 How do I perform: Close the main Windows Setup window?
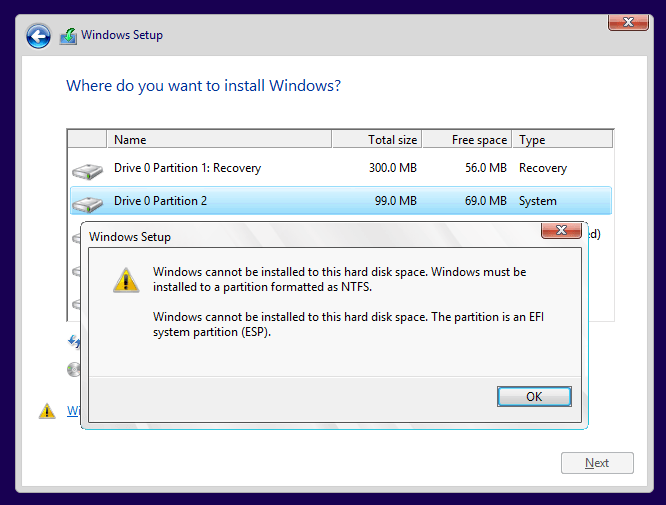(627, 21)
